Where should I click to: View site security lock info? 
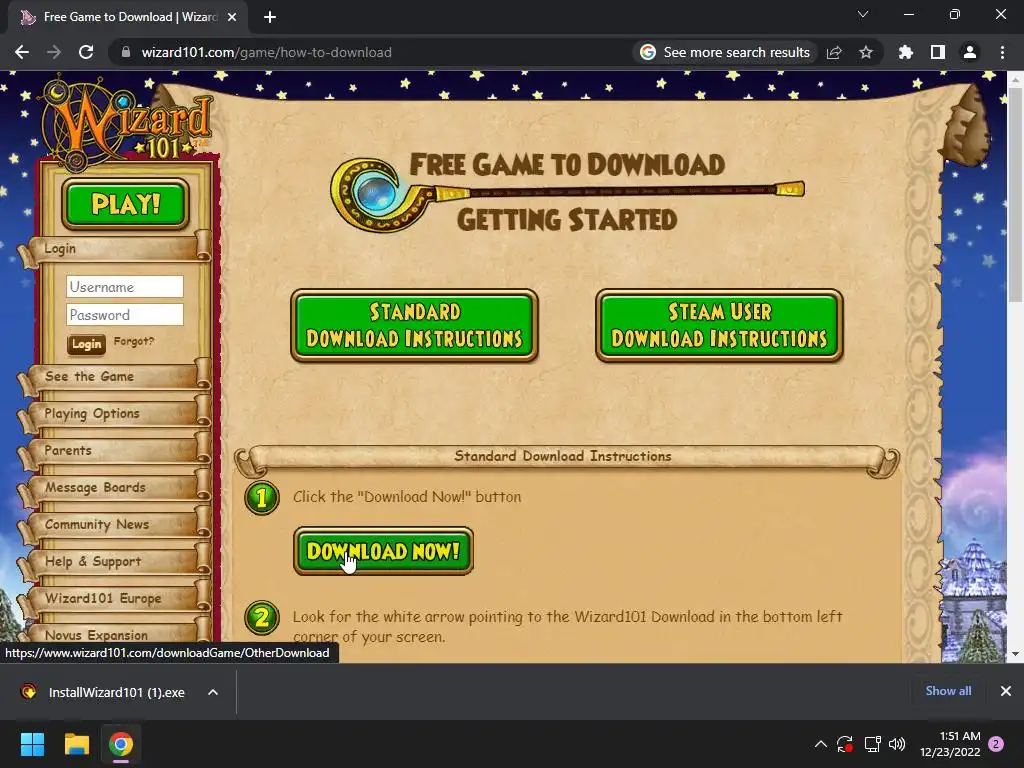126,52
